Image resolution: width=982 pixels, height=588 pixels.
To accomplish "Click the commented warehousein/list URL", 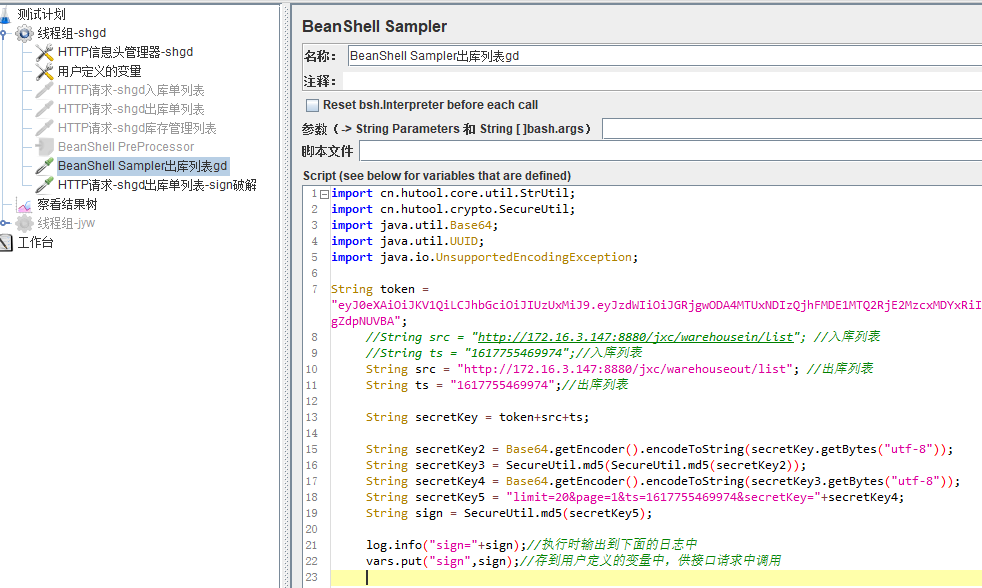I will click(x=635, y=337).
